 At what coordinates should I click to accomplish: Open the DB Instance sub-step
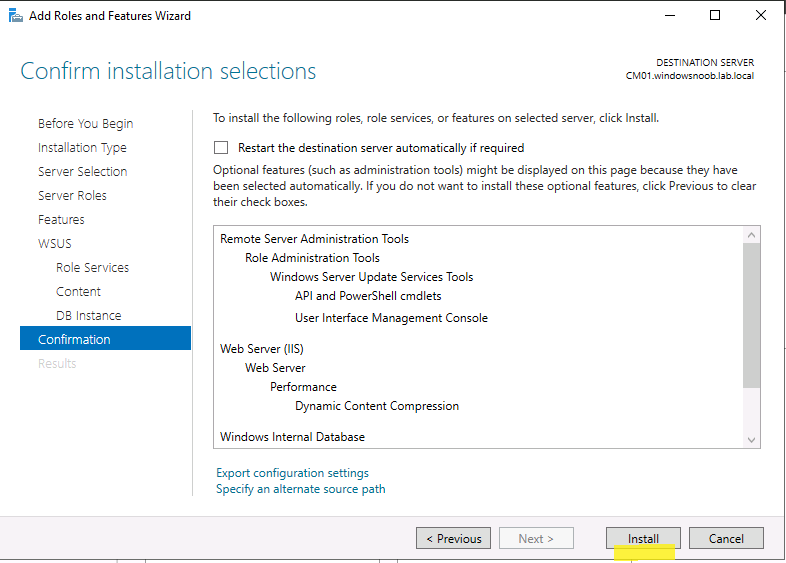click(89, 315)
